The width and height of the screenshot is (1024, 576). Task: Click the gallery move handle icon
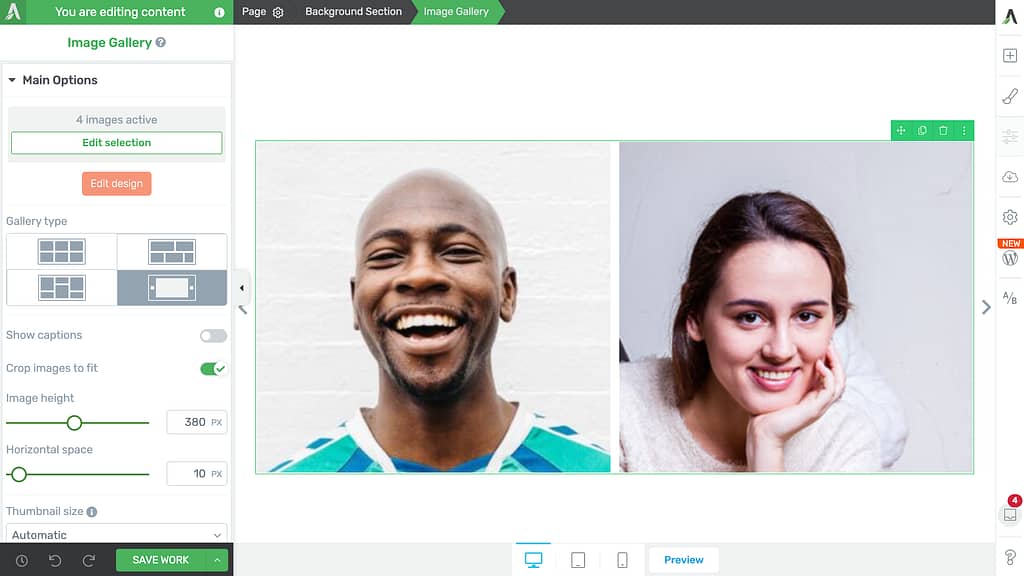tap(901, 131)
